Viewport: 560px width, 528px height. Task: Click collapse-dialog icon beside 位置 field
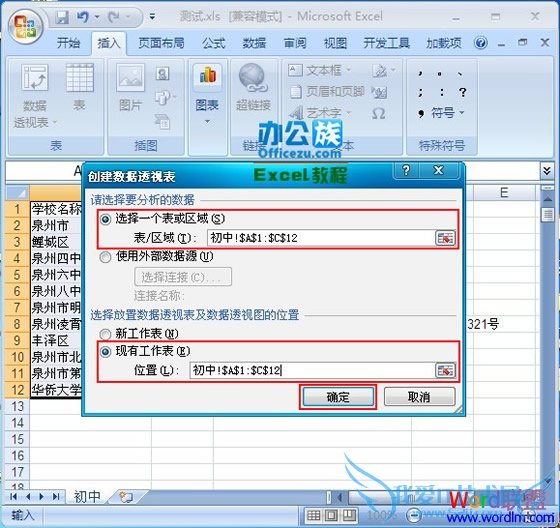(x=445, y=370)
